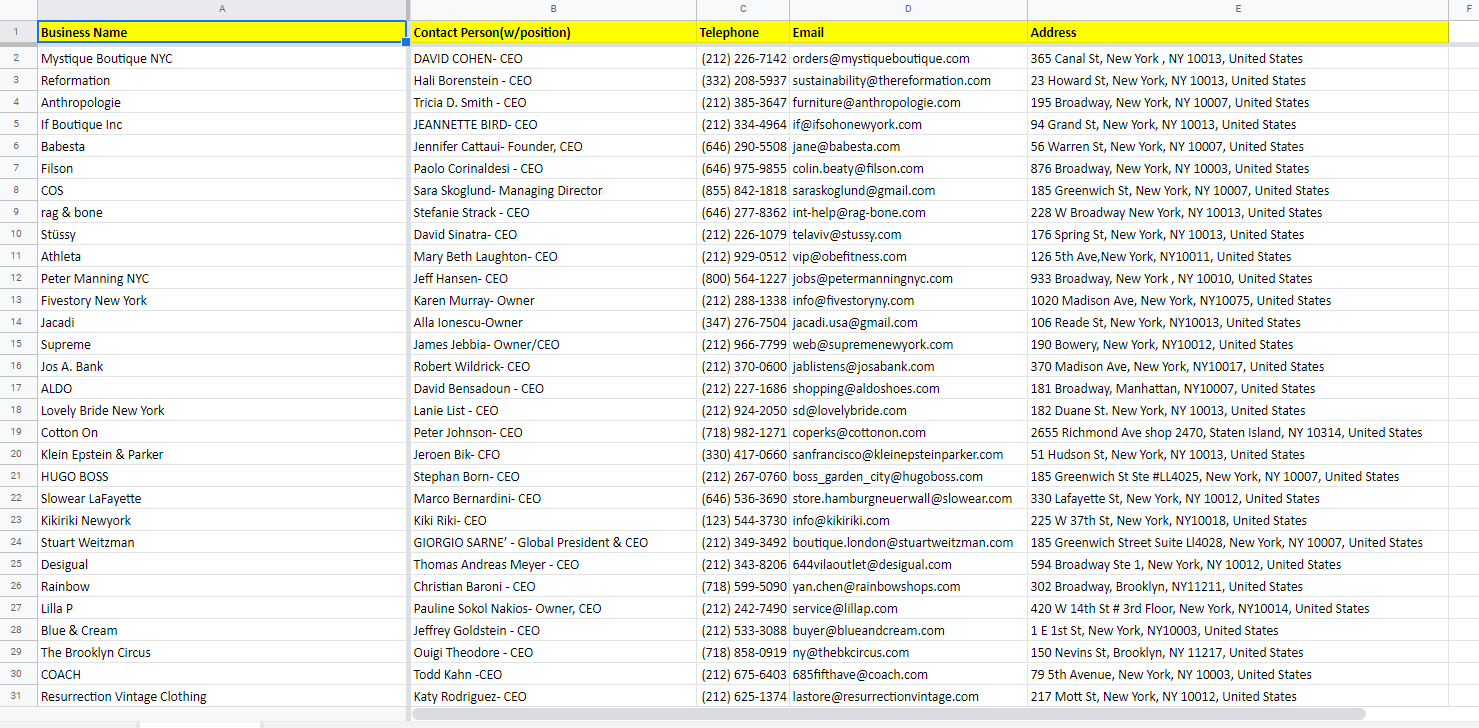Select the Stuart Weitzman business cell
The width and height of the screenshot is (1479, 728).
222,542
